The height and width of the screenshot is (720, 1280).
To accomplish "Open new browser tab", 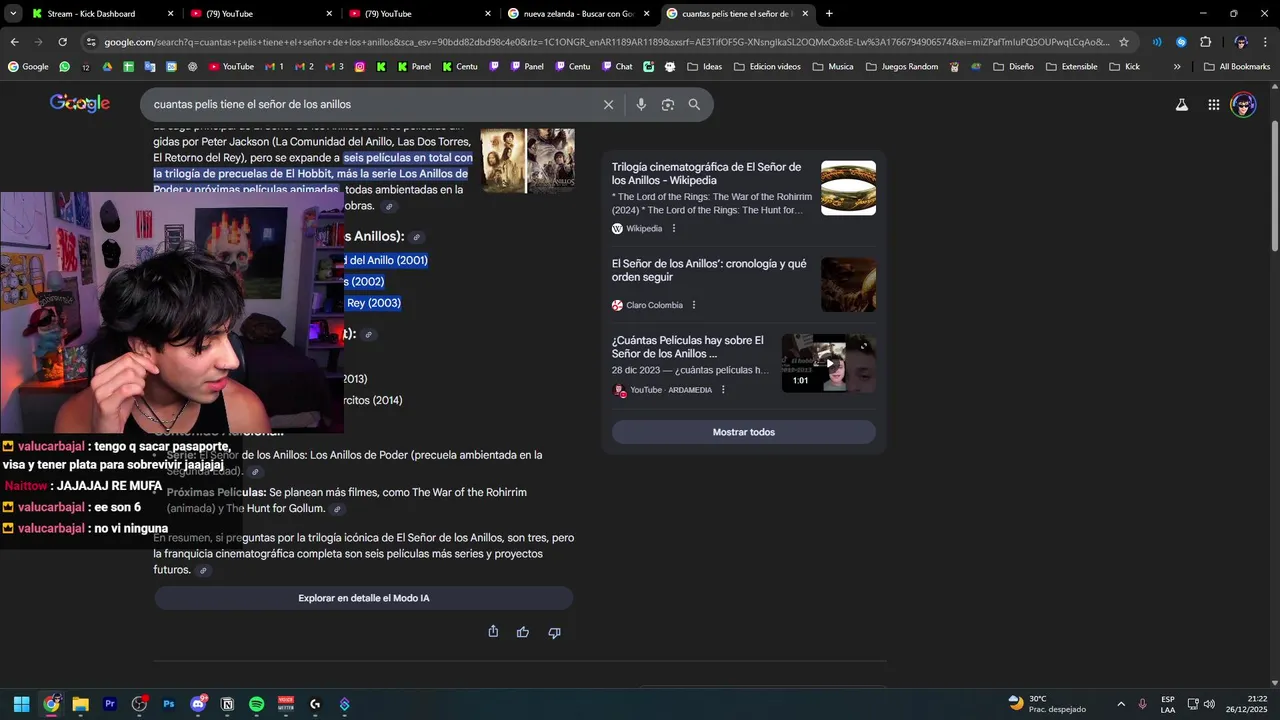I will coord(829,14).
